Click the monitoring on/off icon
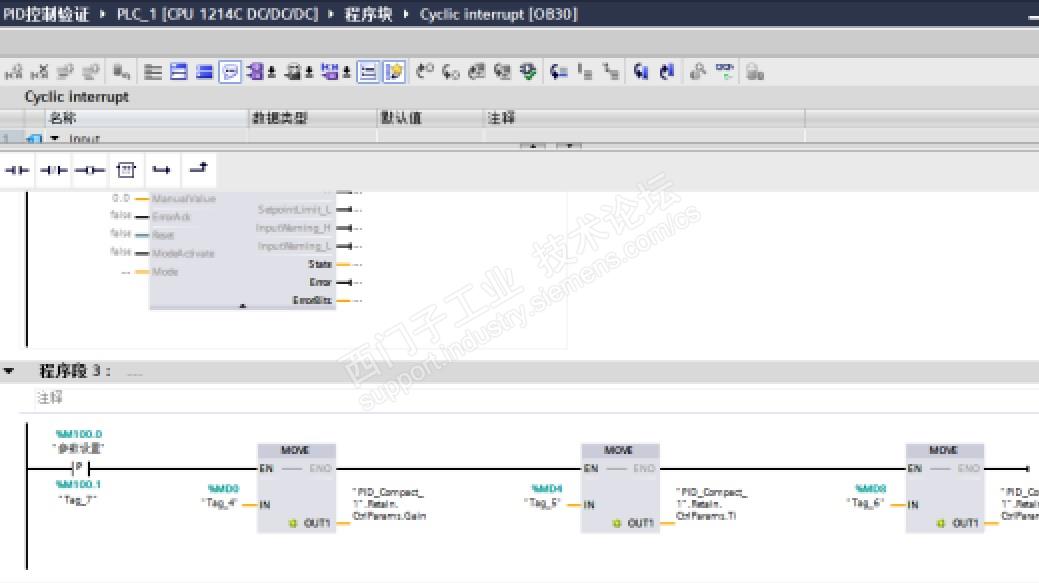The height and width of the screenshot is (583, 1039). point(724,72)
